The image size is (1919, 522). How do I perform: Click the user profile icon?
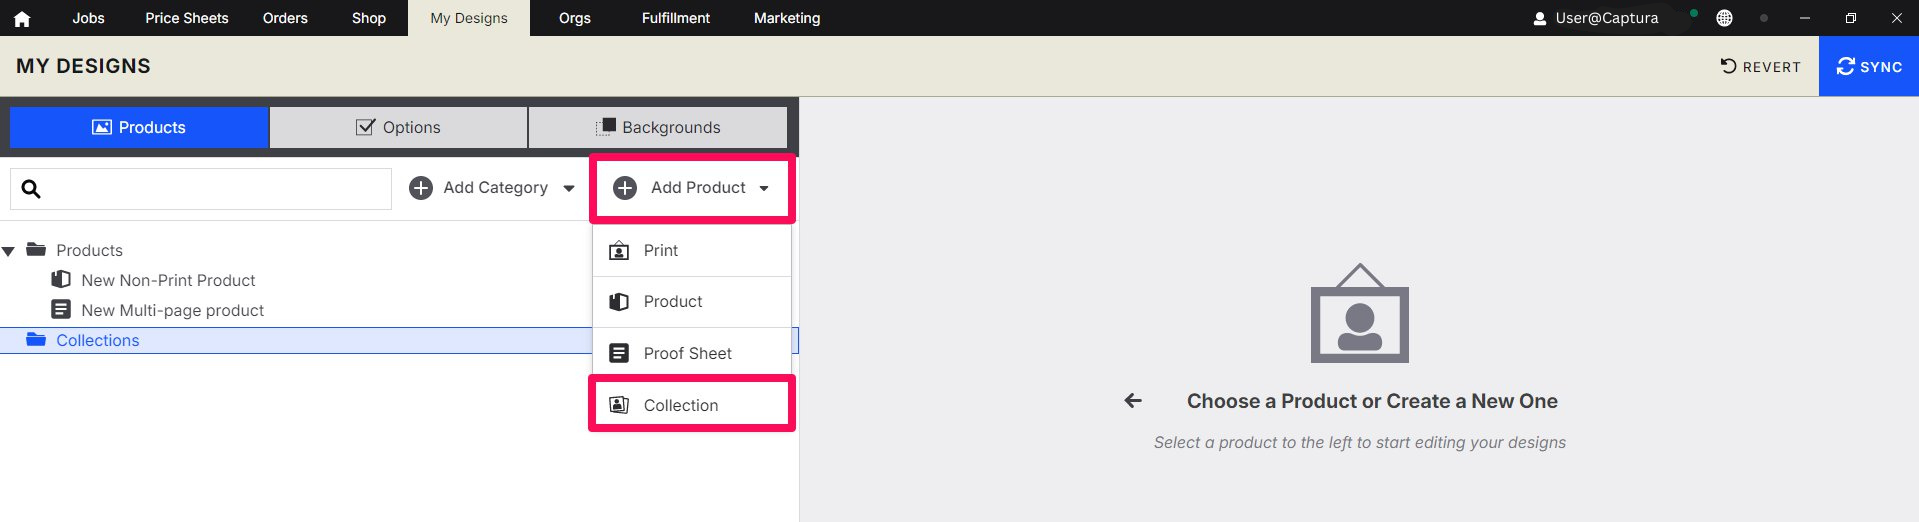pos(1540,18)
